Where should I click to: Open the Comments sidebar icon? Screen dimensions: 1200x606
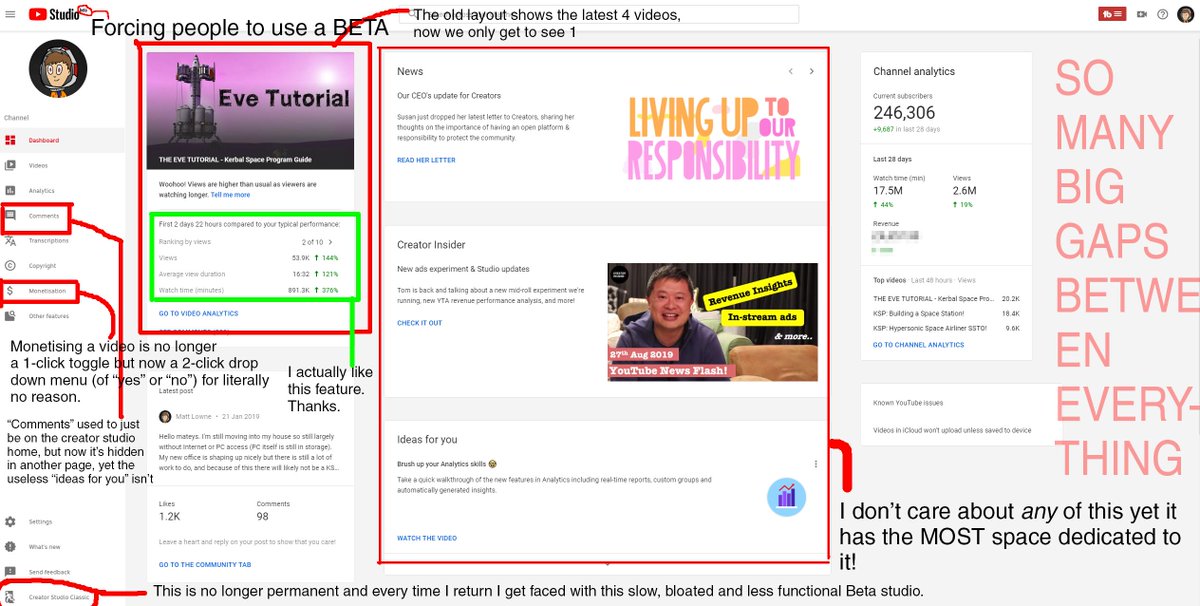coord(10,216)
